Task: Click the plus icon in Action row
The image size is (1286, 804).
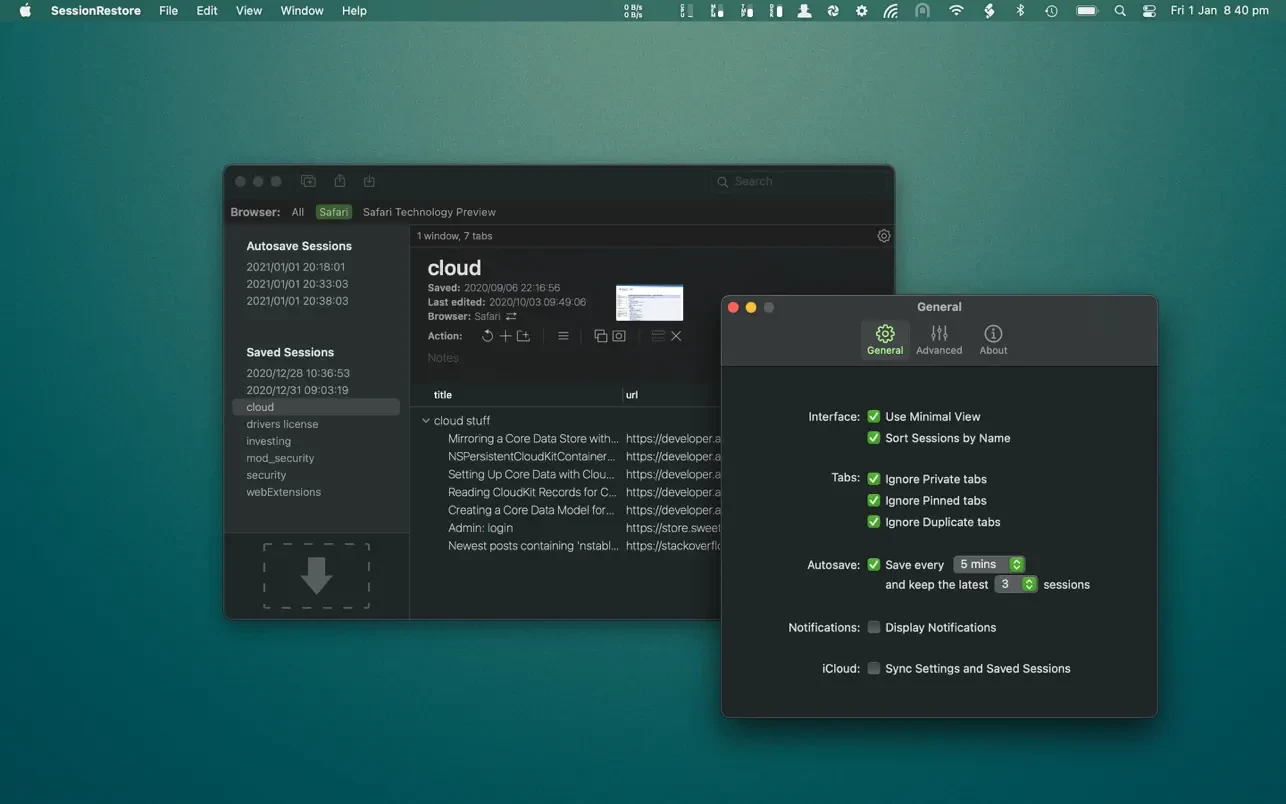Action: pos(505,336)
